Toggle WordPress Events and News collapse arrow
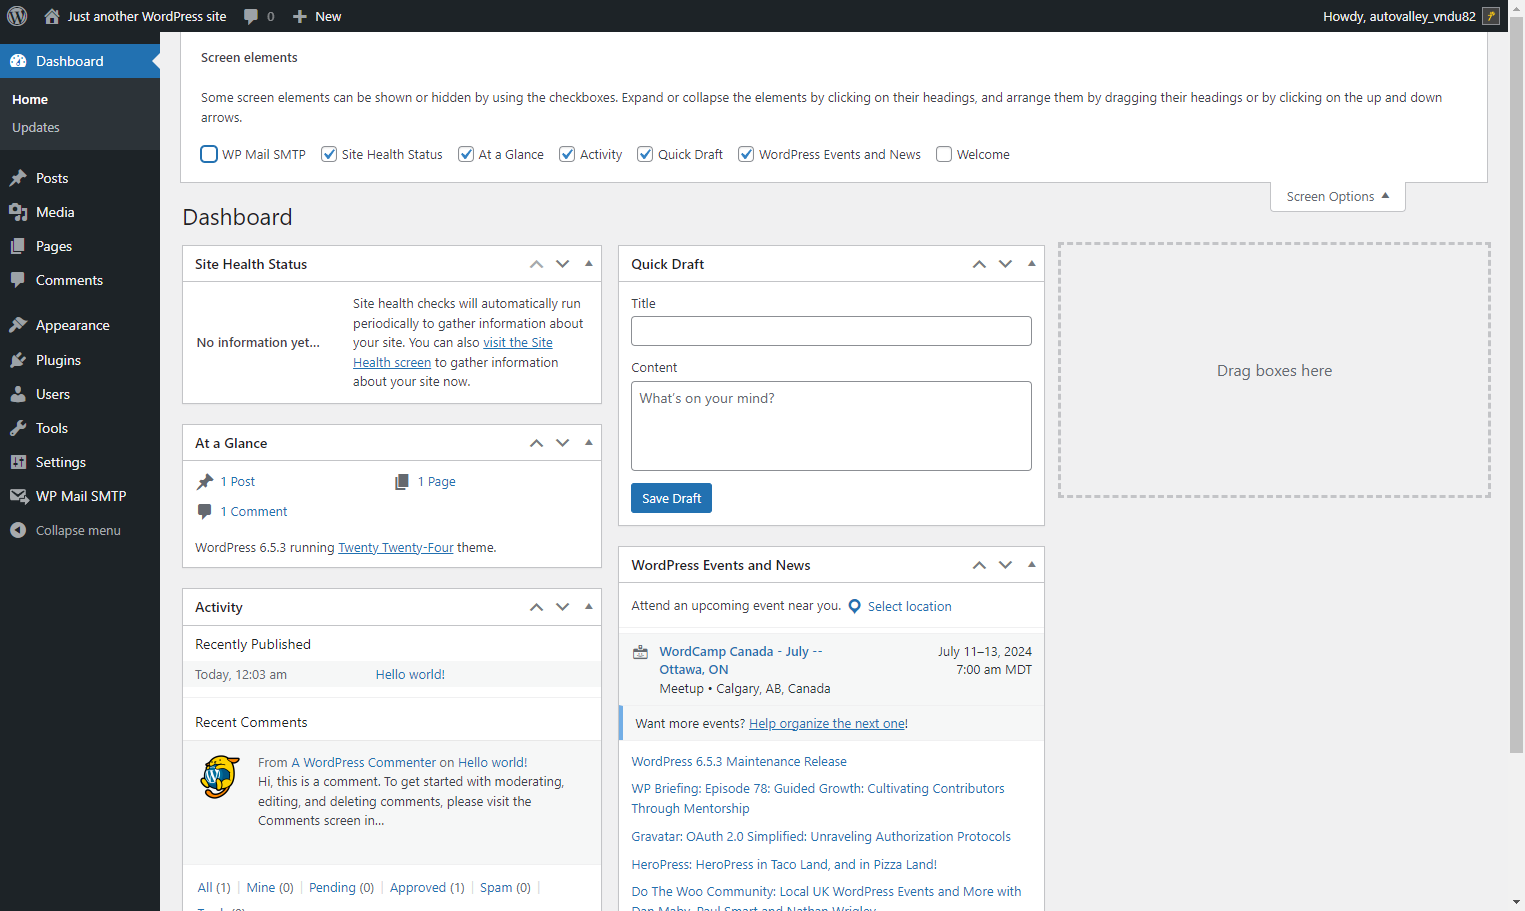Image resolution: width=1525 pixels, height=911 pixels. (1031, 565)
